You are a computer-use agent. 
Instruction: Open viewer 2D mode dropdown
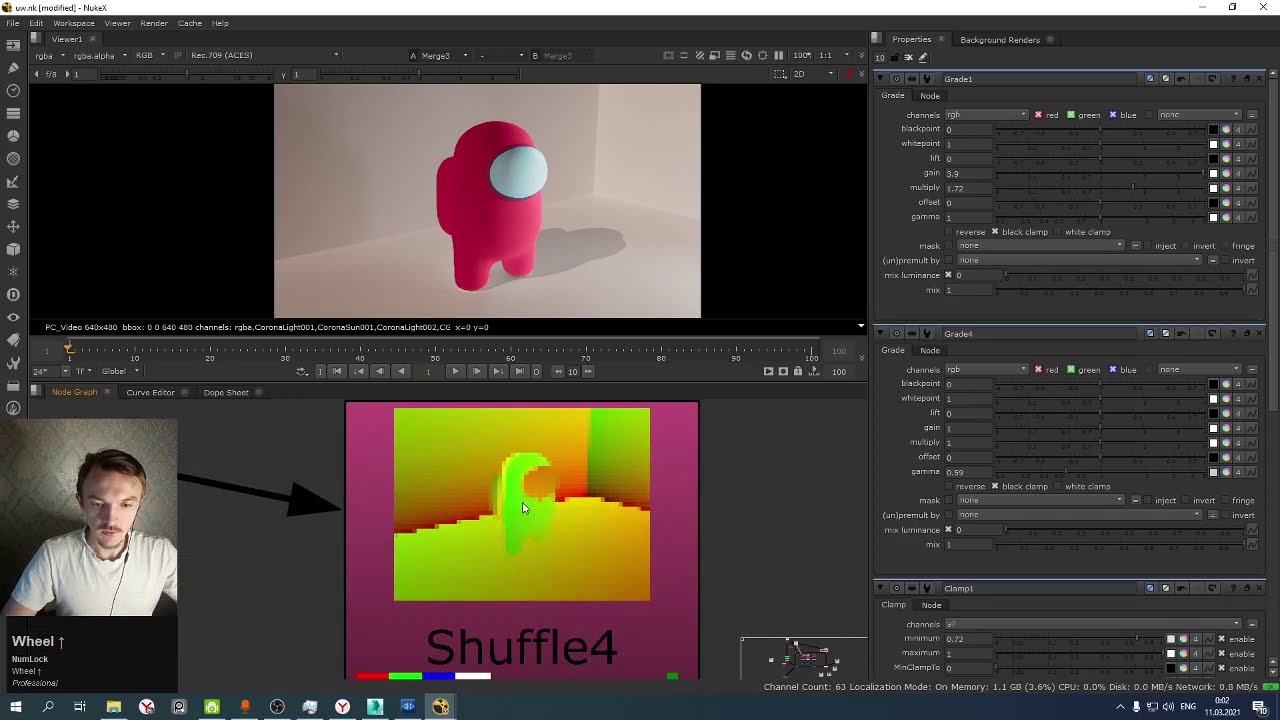pos(813,74)
